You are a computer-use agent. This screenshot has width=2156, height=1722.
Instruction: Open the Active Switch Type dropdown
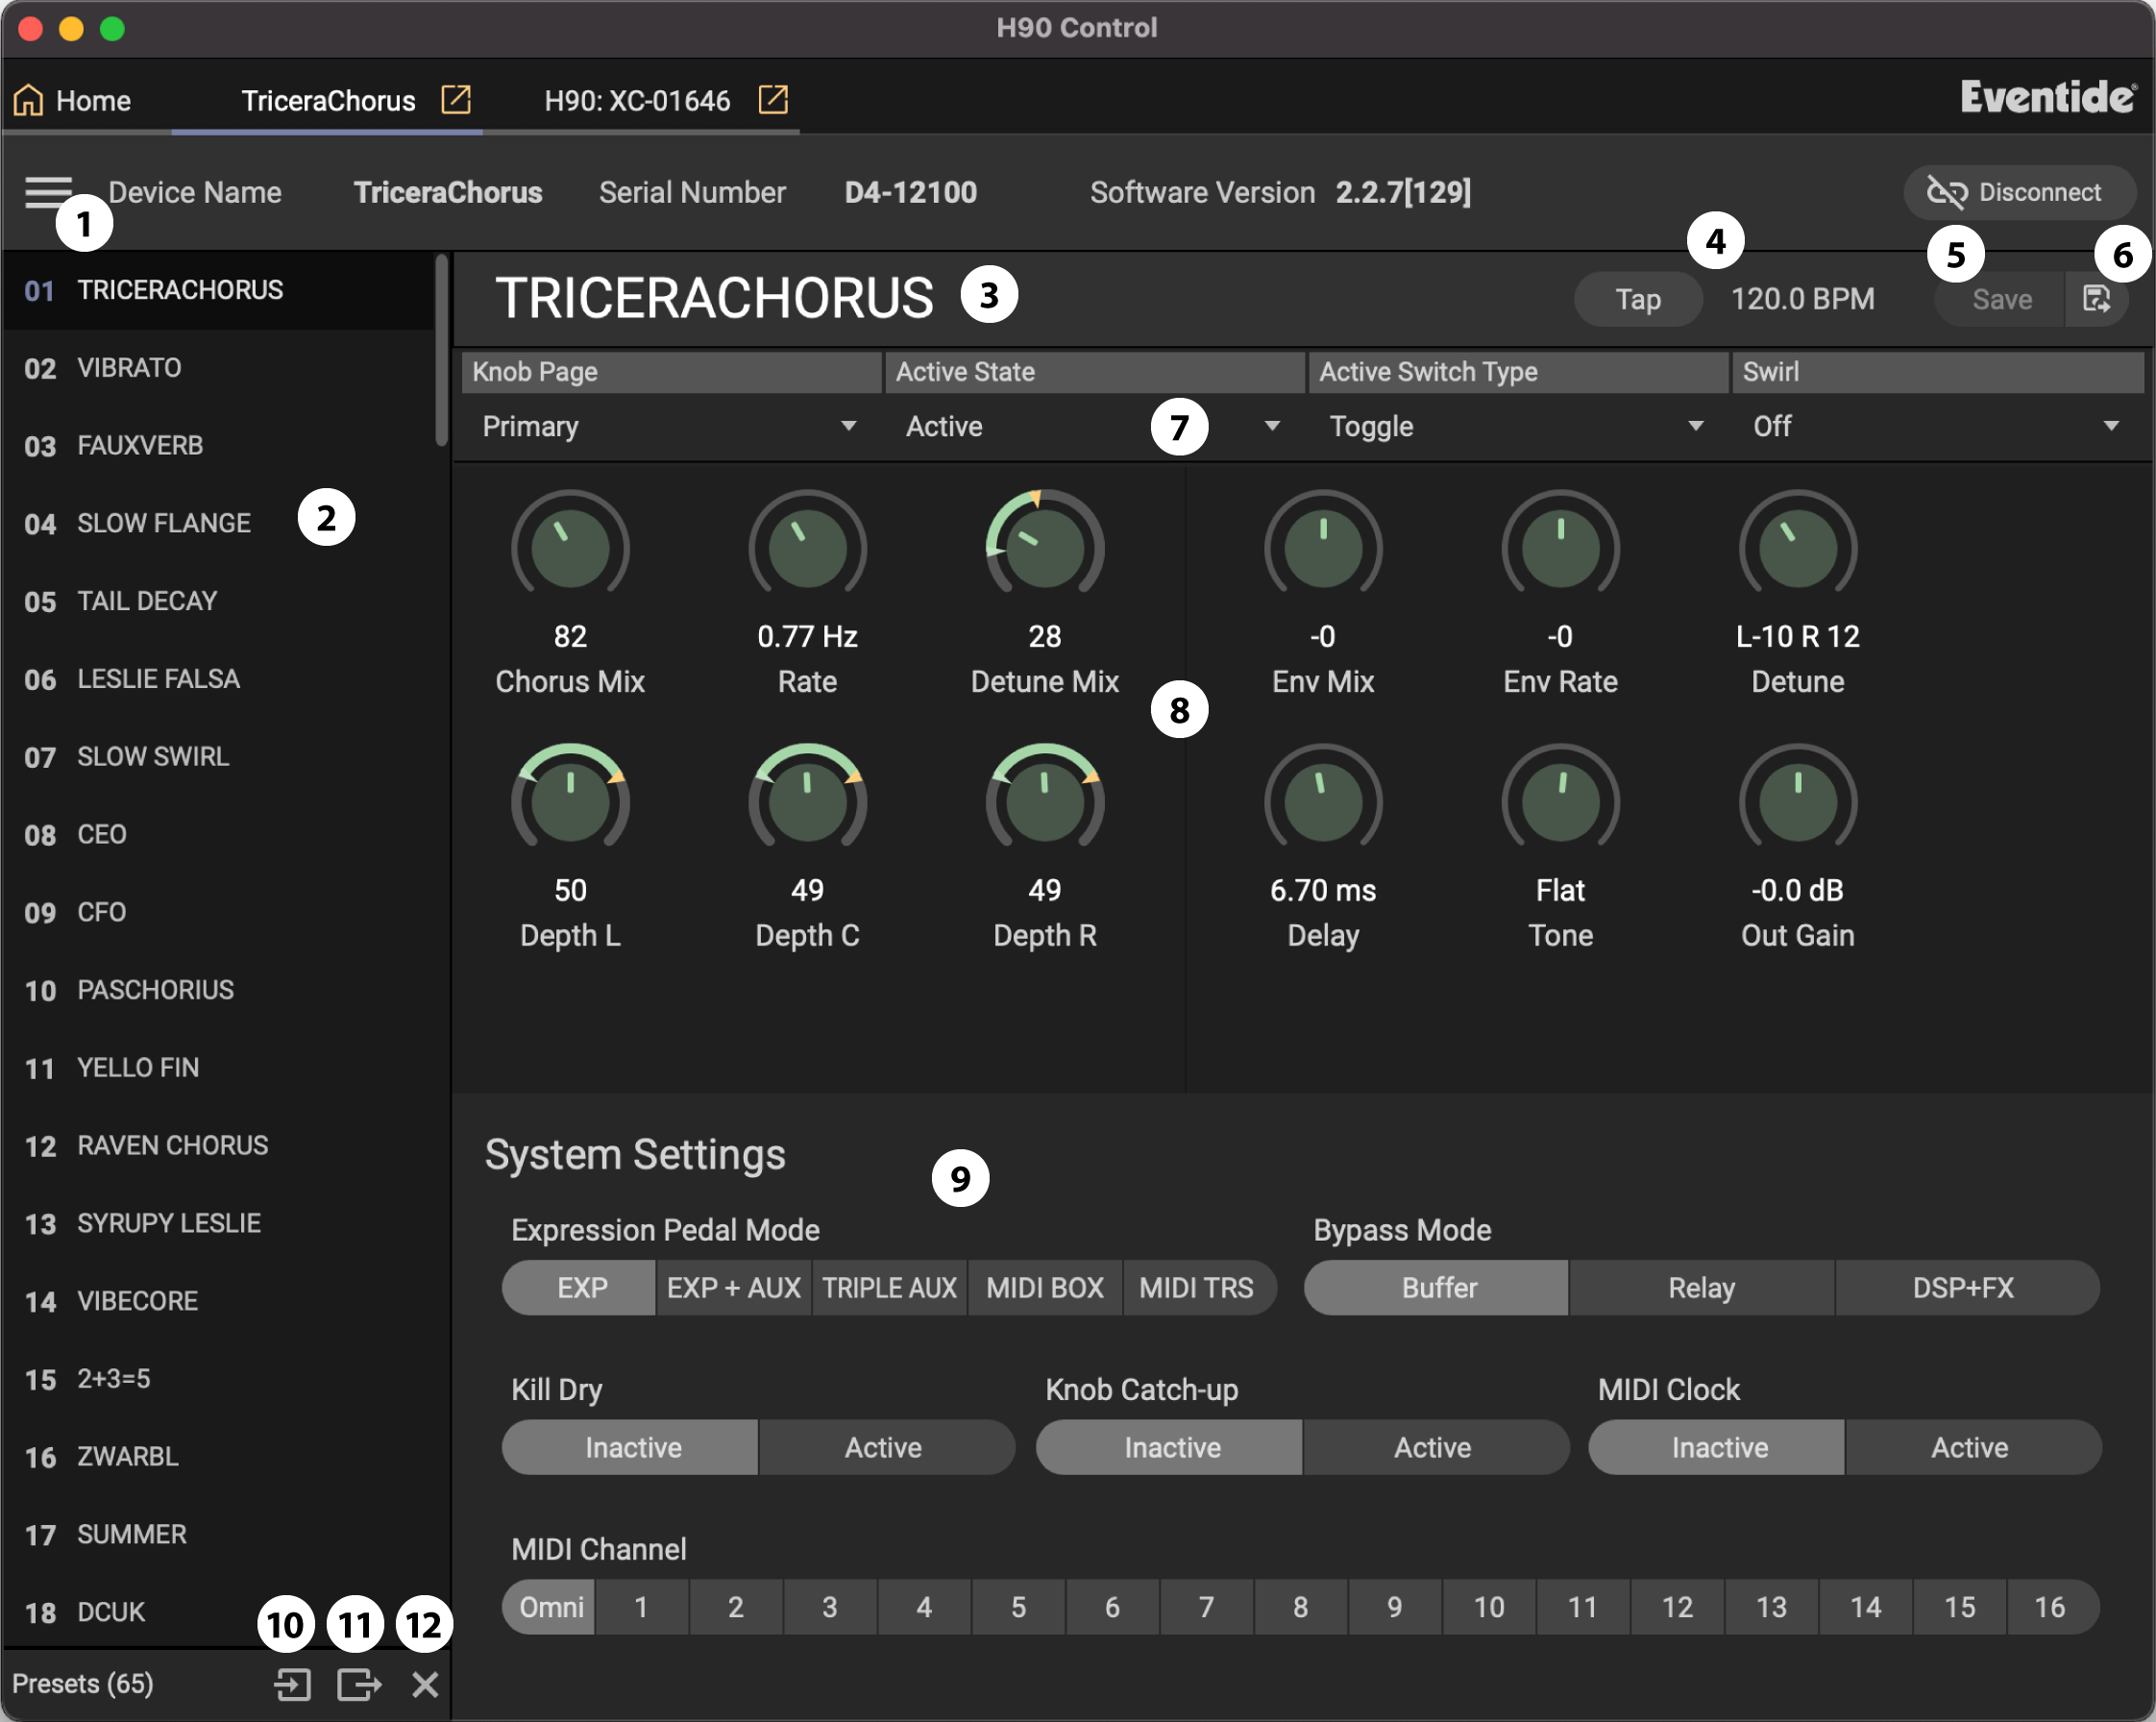click(1518, 427)
